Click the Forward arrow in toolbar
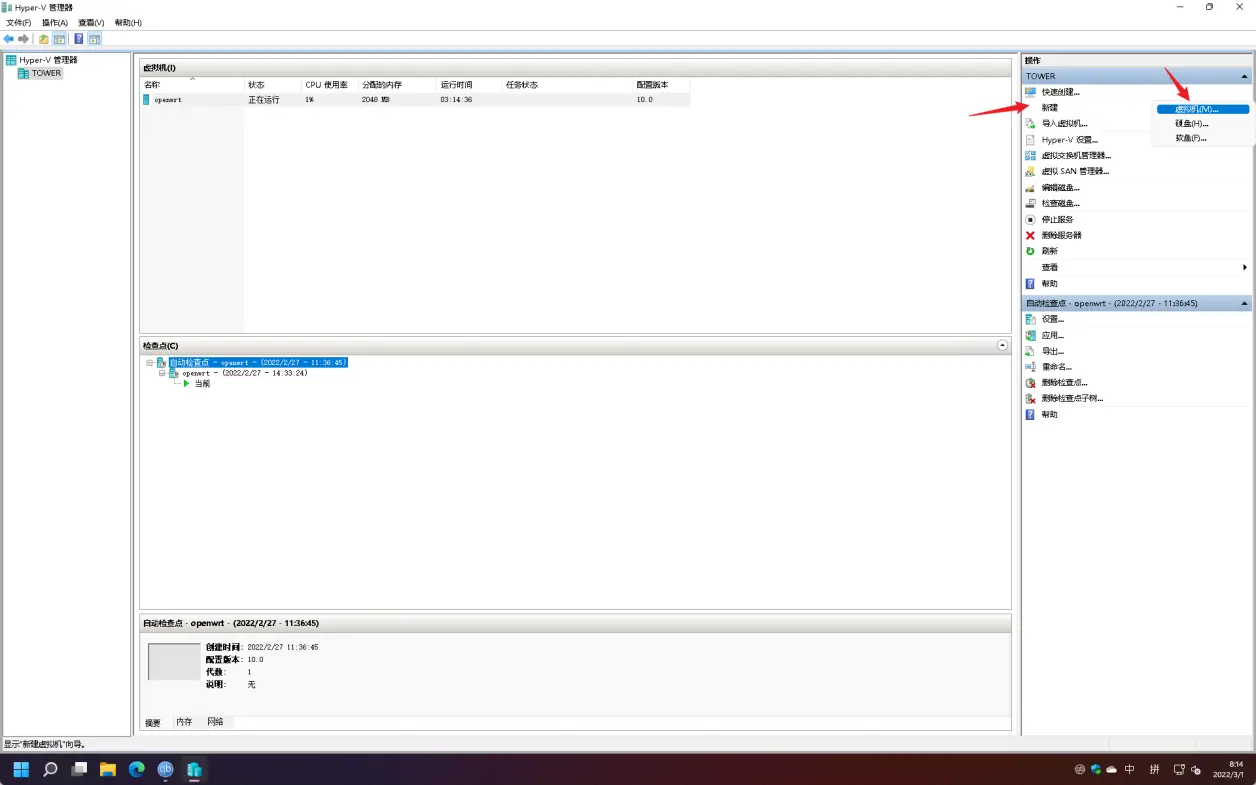This screenshot has height=785, width=1256. point(23,39)
